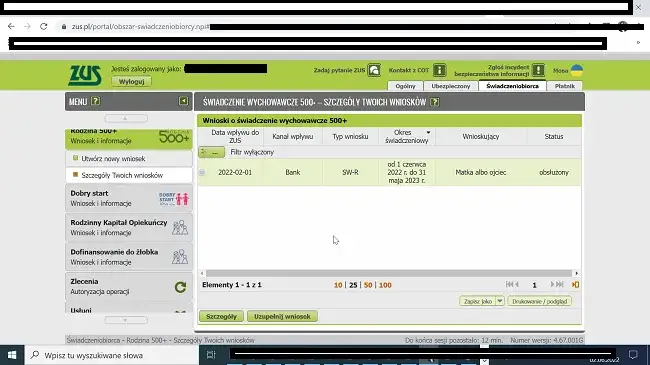The width and height of the screenshot is (650, 365).
Task: Show 10 elements per page
Action: (x=338, y=285)
